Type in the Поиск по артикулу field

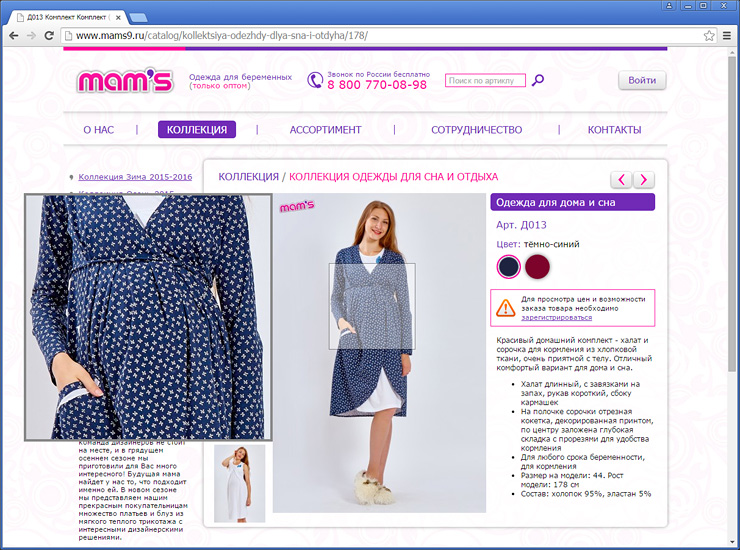coord(485,81)
